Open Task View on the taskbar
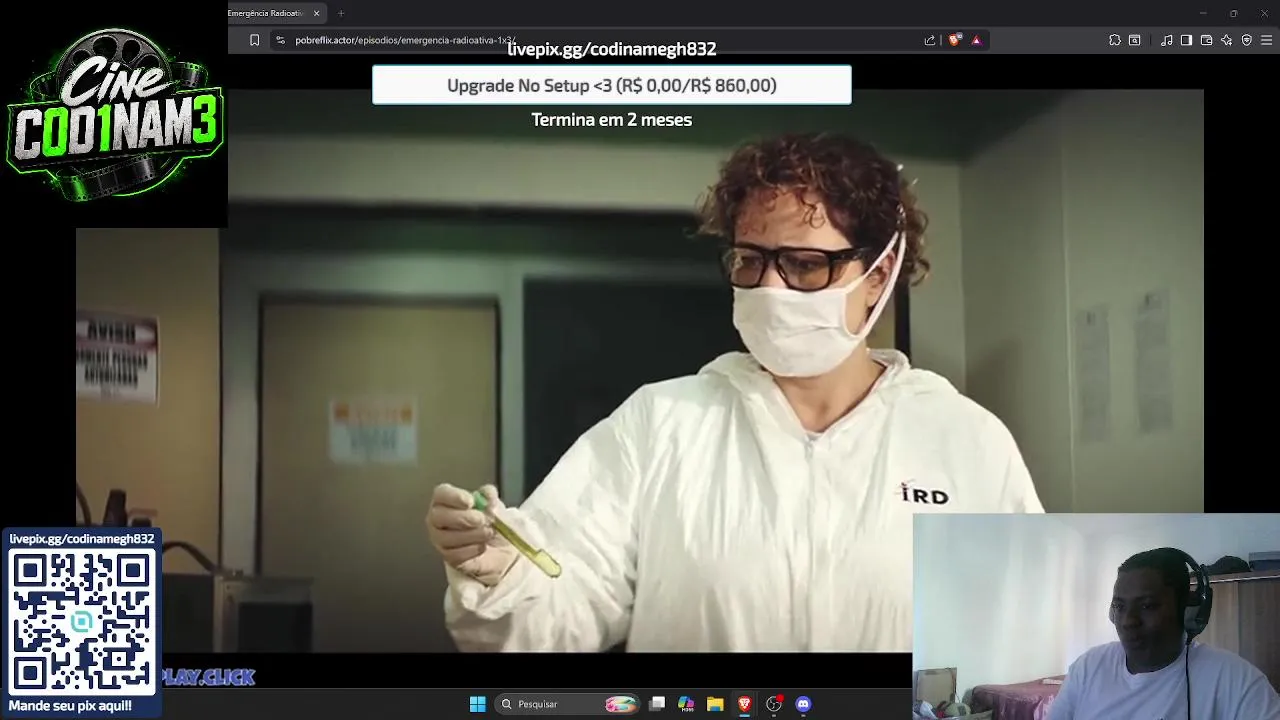1280x720 pixels. [657, 704]
